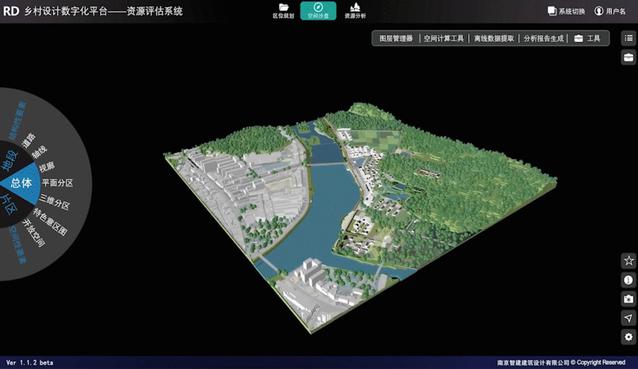
Task: Click 离线数据提取 toolbar item
Action: [x=494, y=38]
